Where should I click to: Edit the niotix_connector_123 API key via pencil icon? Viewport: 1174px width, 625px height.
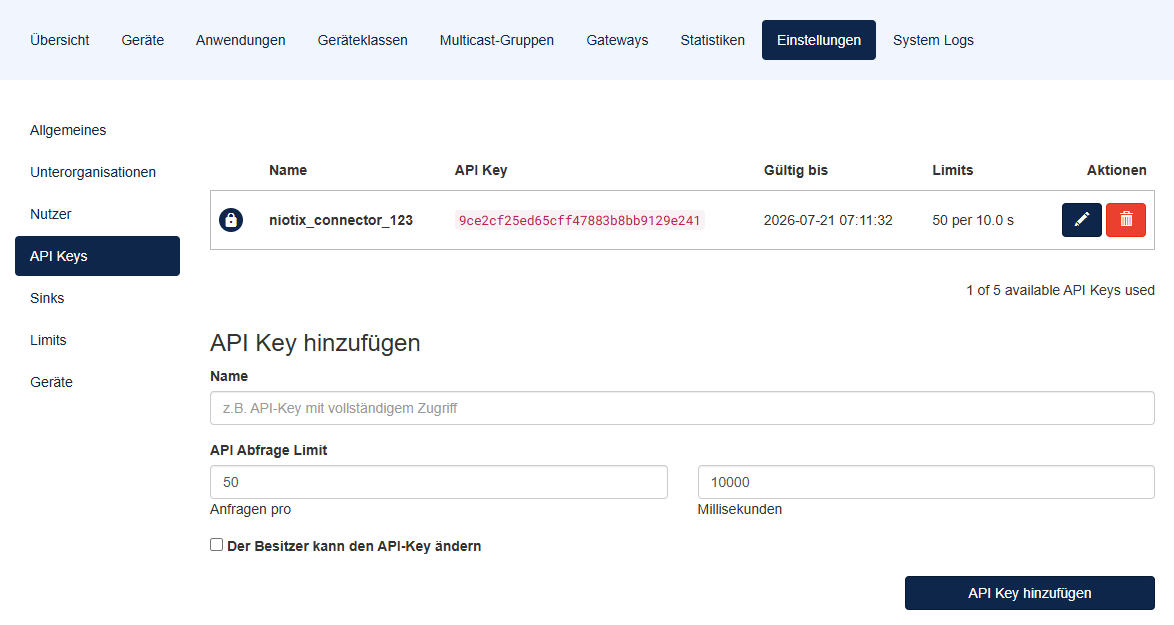1081,220
